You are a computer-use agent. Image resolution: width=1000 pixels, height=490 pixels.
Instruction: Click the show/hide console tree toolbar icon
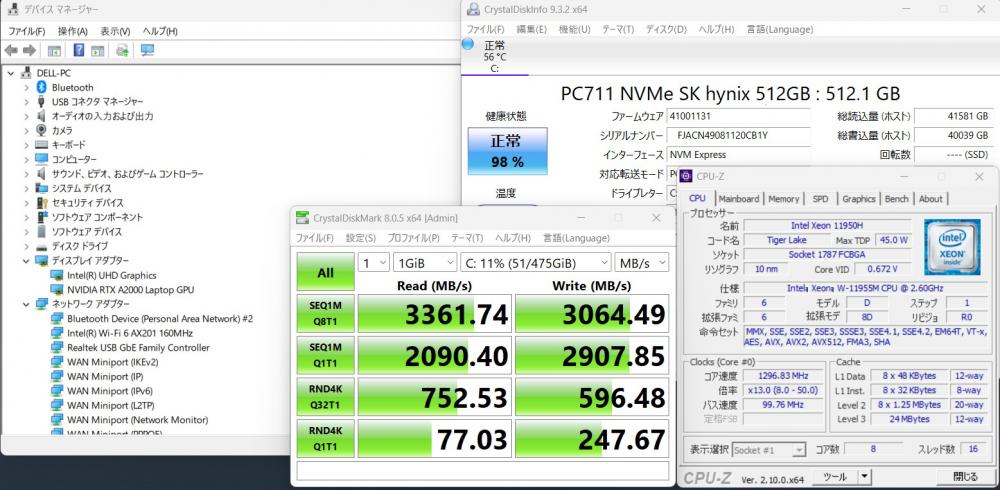click(x=54, y=50)
